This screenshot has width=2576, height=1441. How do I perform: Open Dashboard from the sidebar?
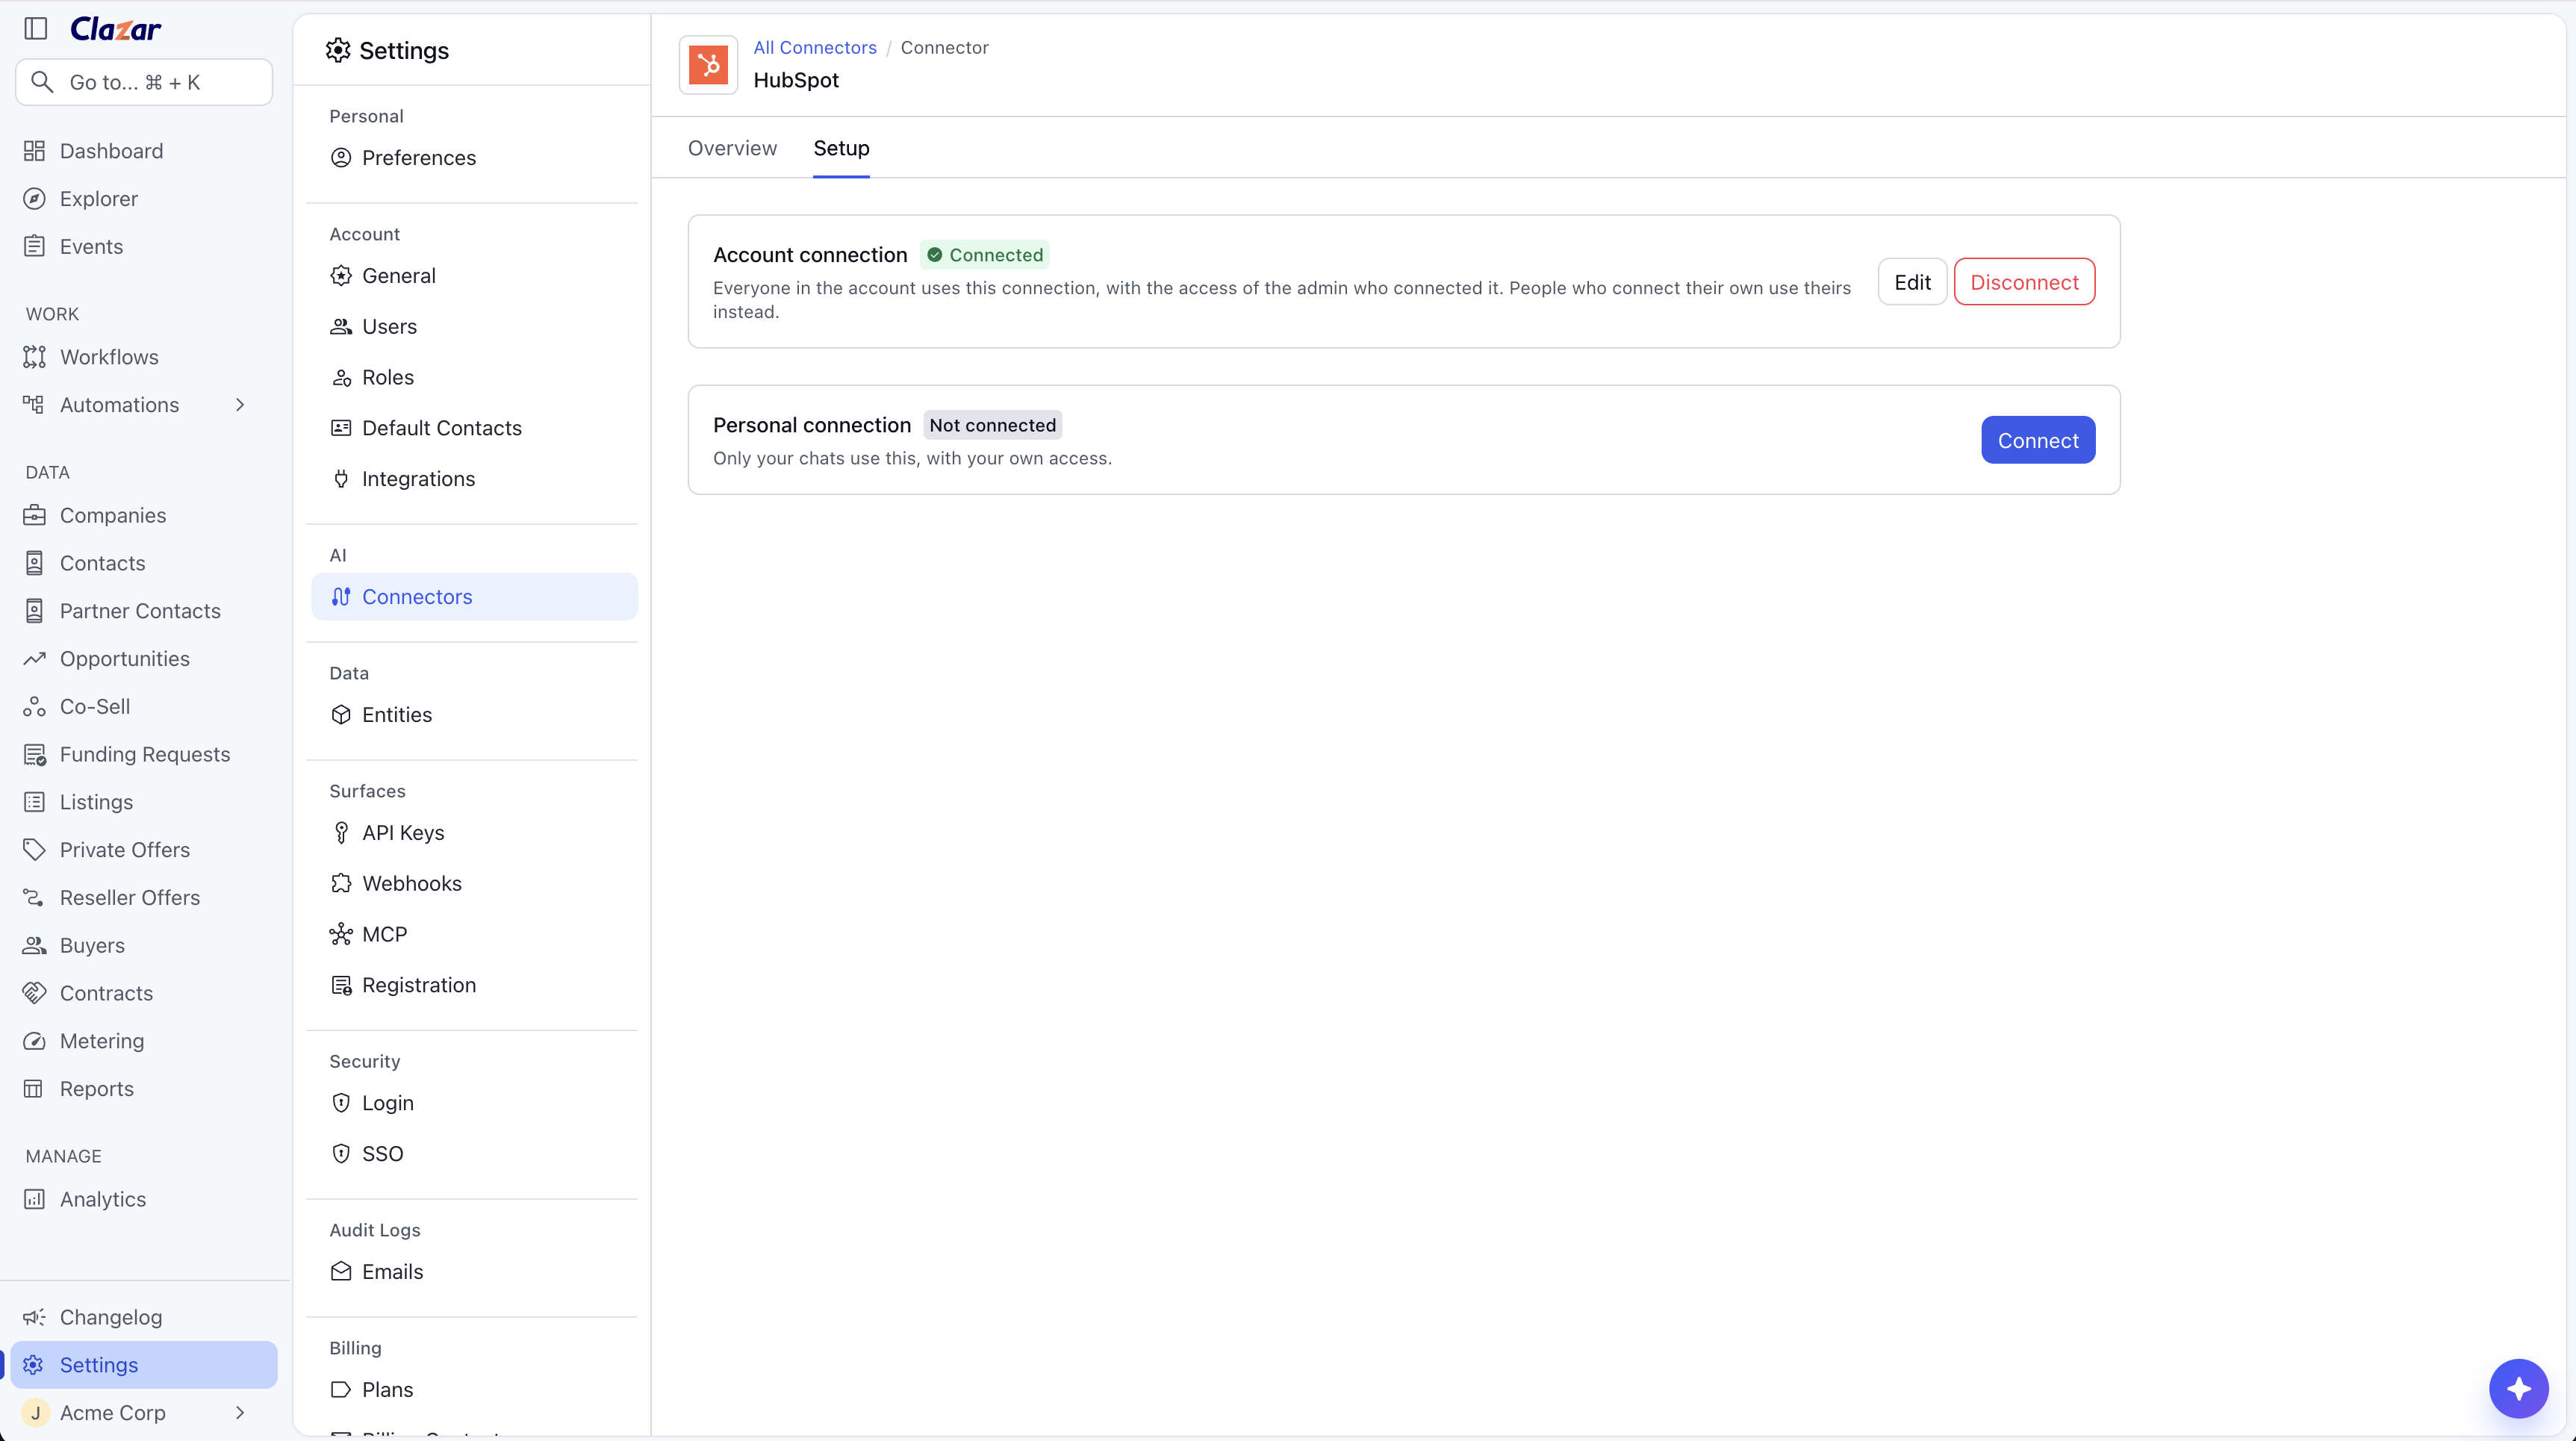click(111, 151)
